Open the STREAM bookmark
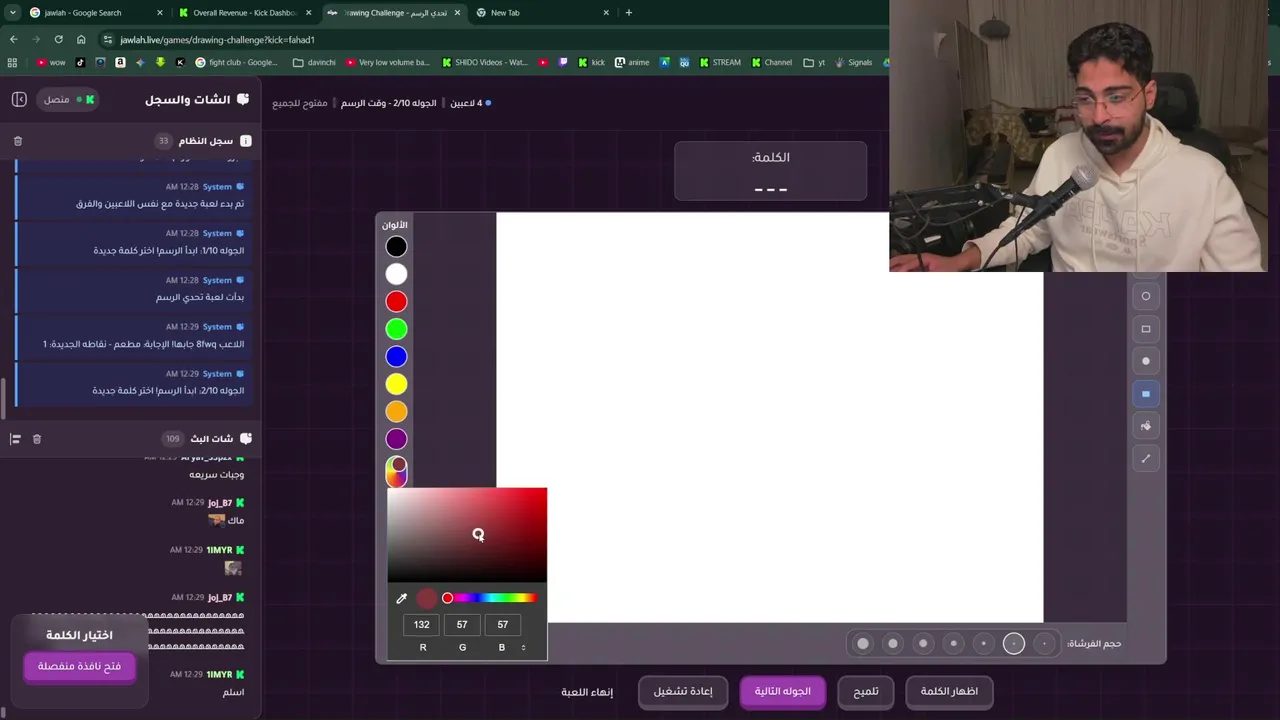This screenshot has width=1280, height=720. [720, 62]
